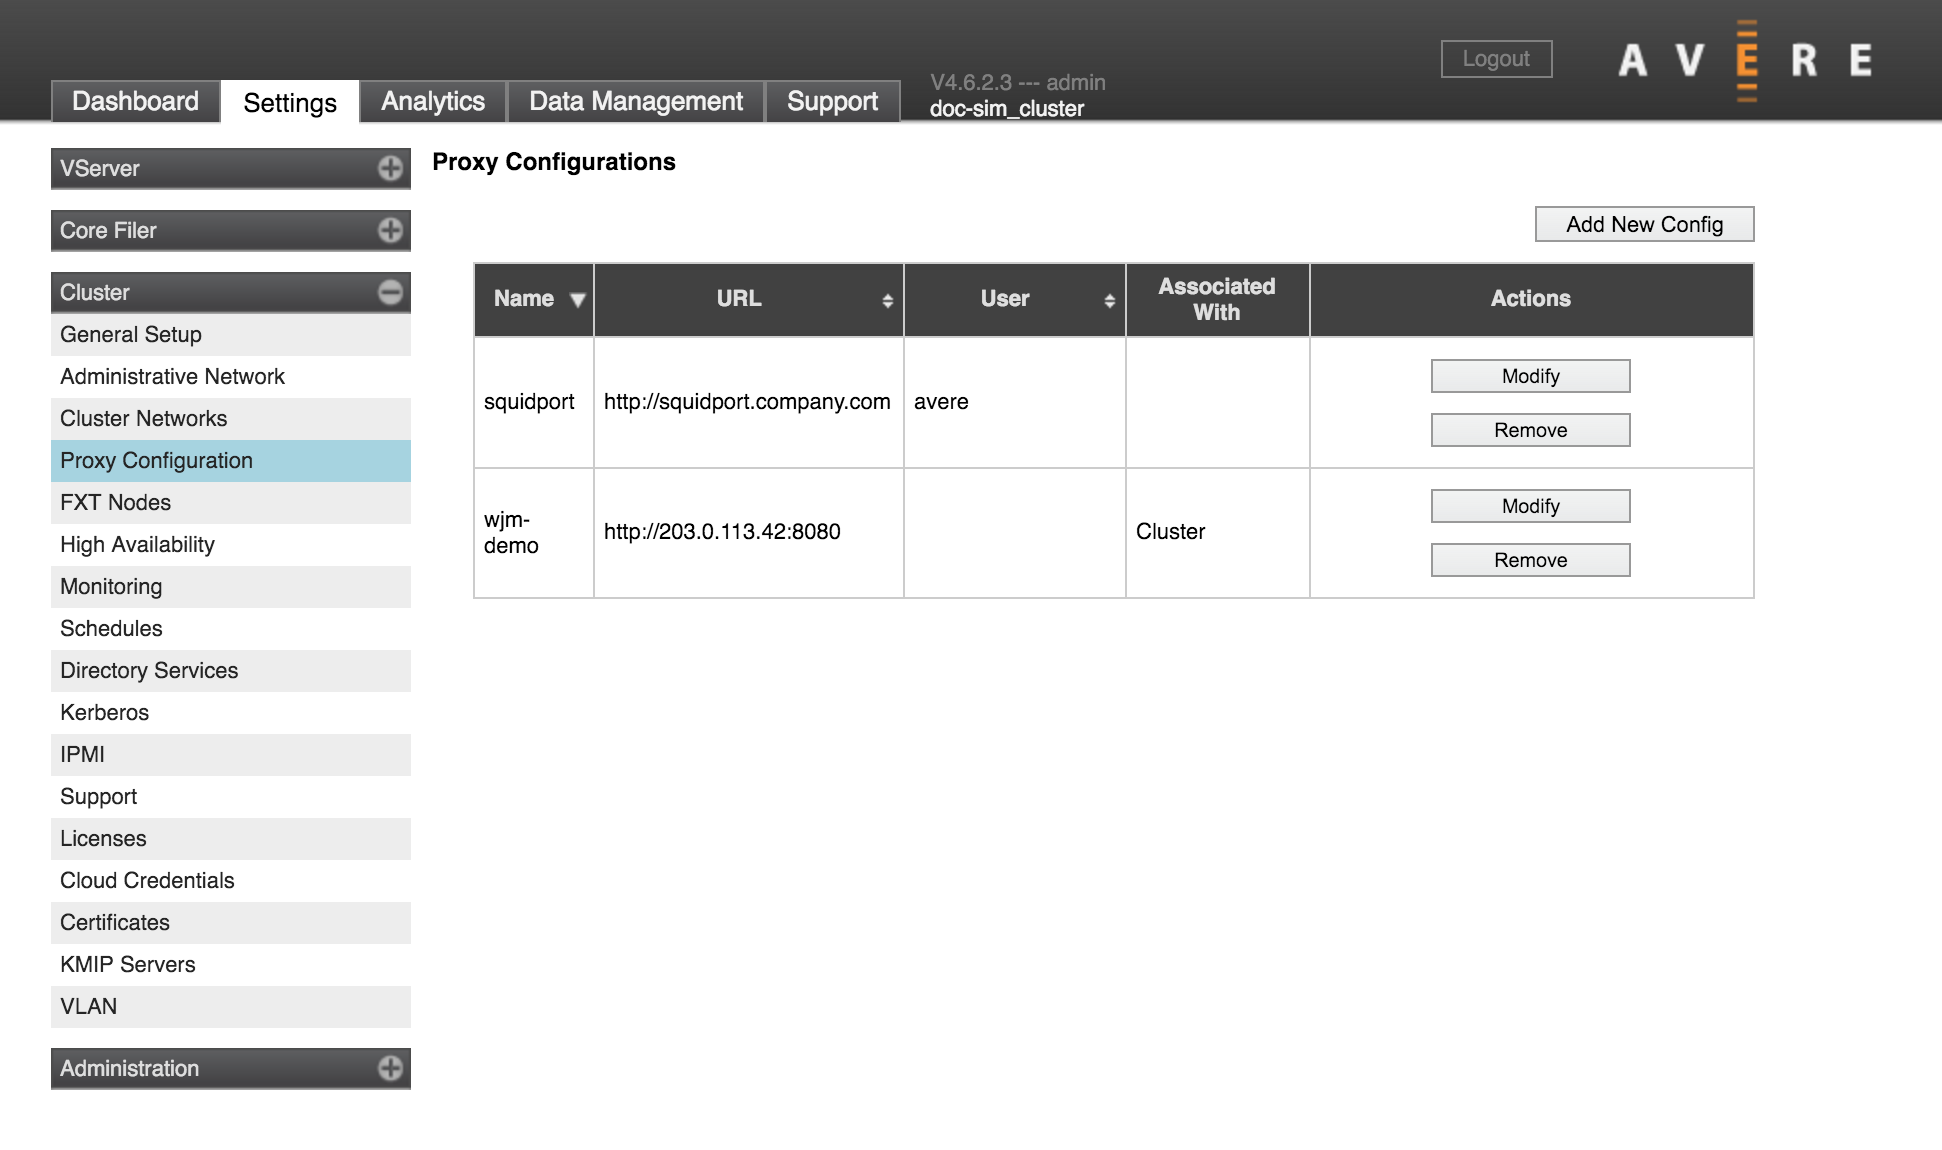Modify the squidport proxy configuration
Image resolution: width=1942 pixels, height=1150 pixels.
pyautogui.click(x=1530, y=376)
